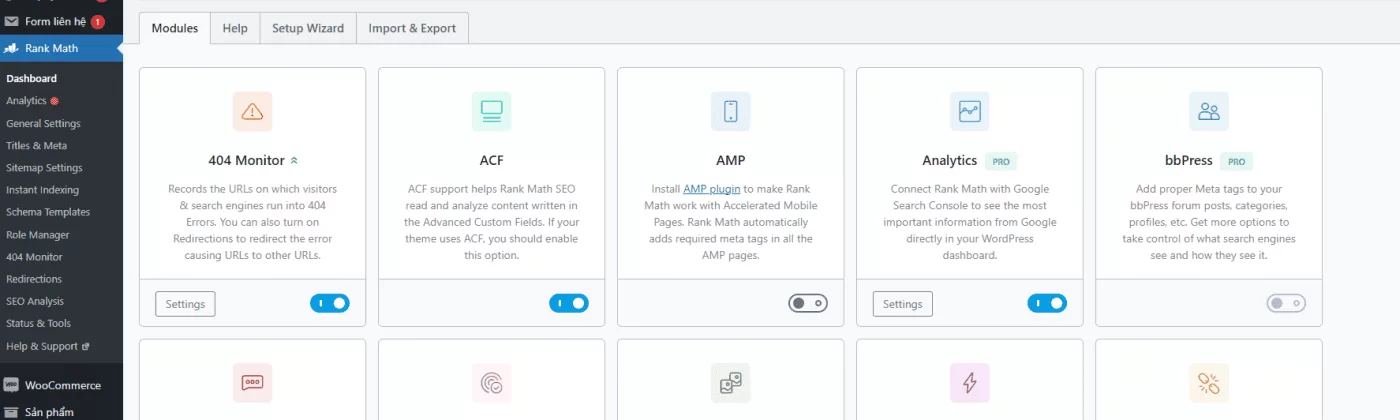Go to the Import & Export tab
This screenshot has width=1400, height=420.
412,28
